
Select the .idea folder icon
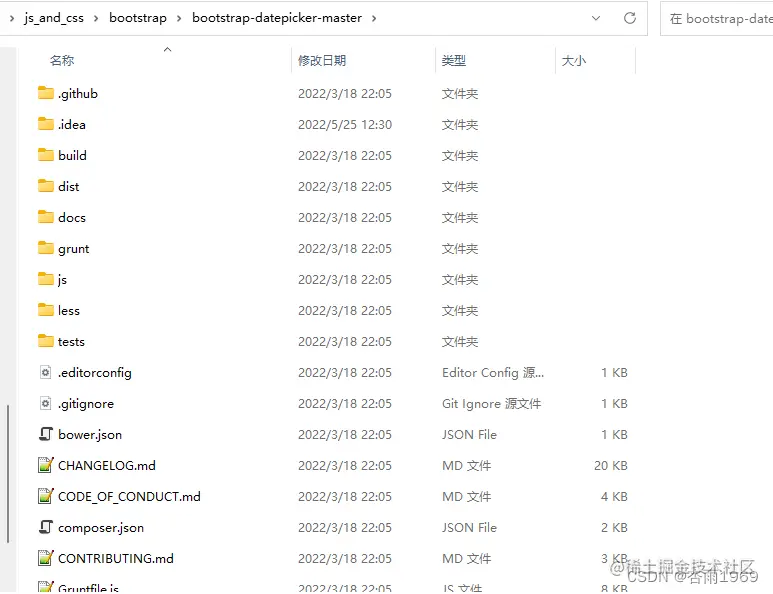[46, 124]
